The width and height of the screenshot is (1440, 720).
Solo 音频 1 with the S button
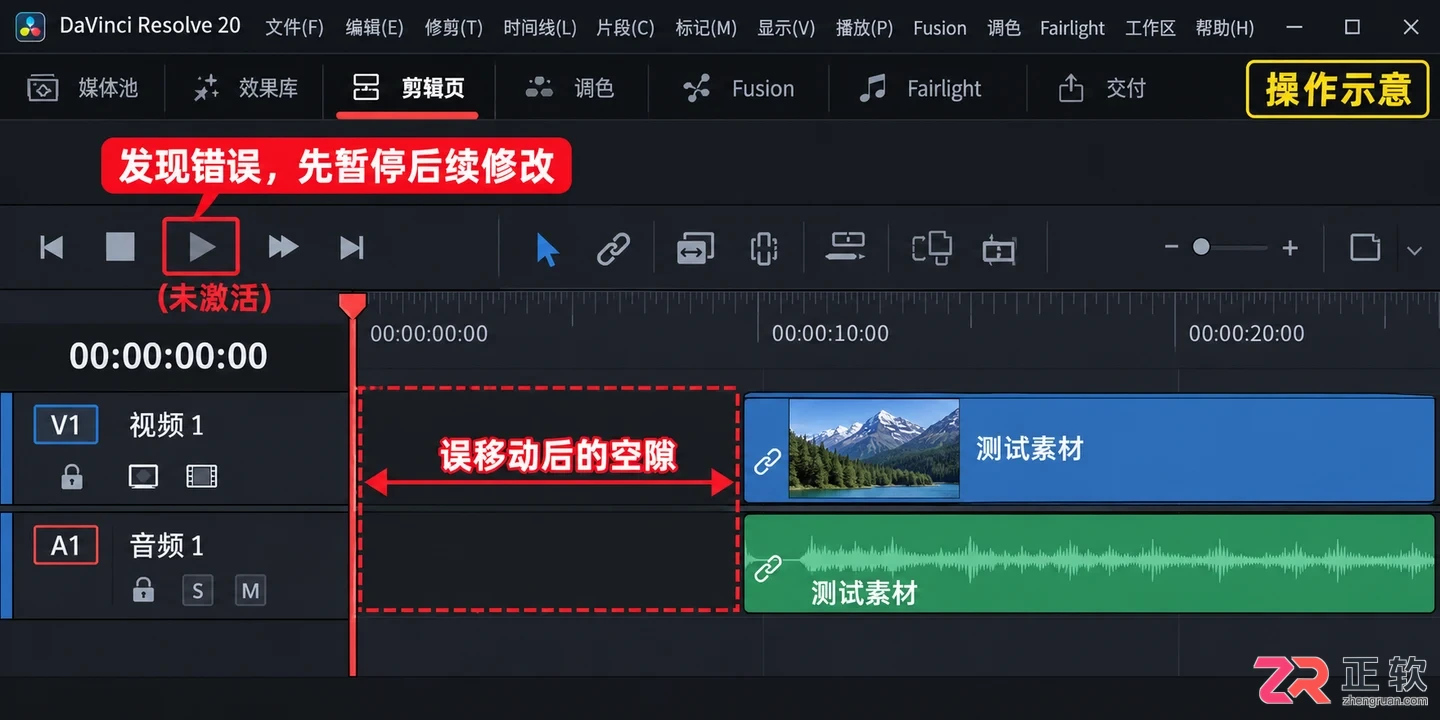198,591
